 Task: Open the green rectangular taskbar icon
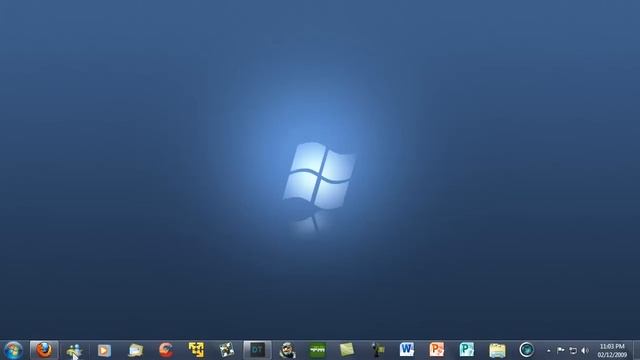tap(318, 350)
